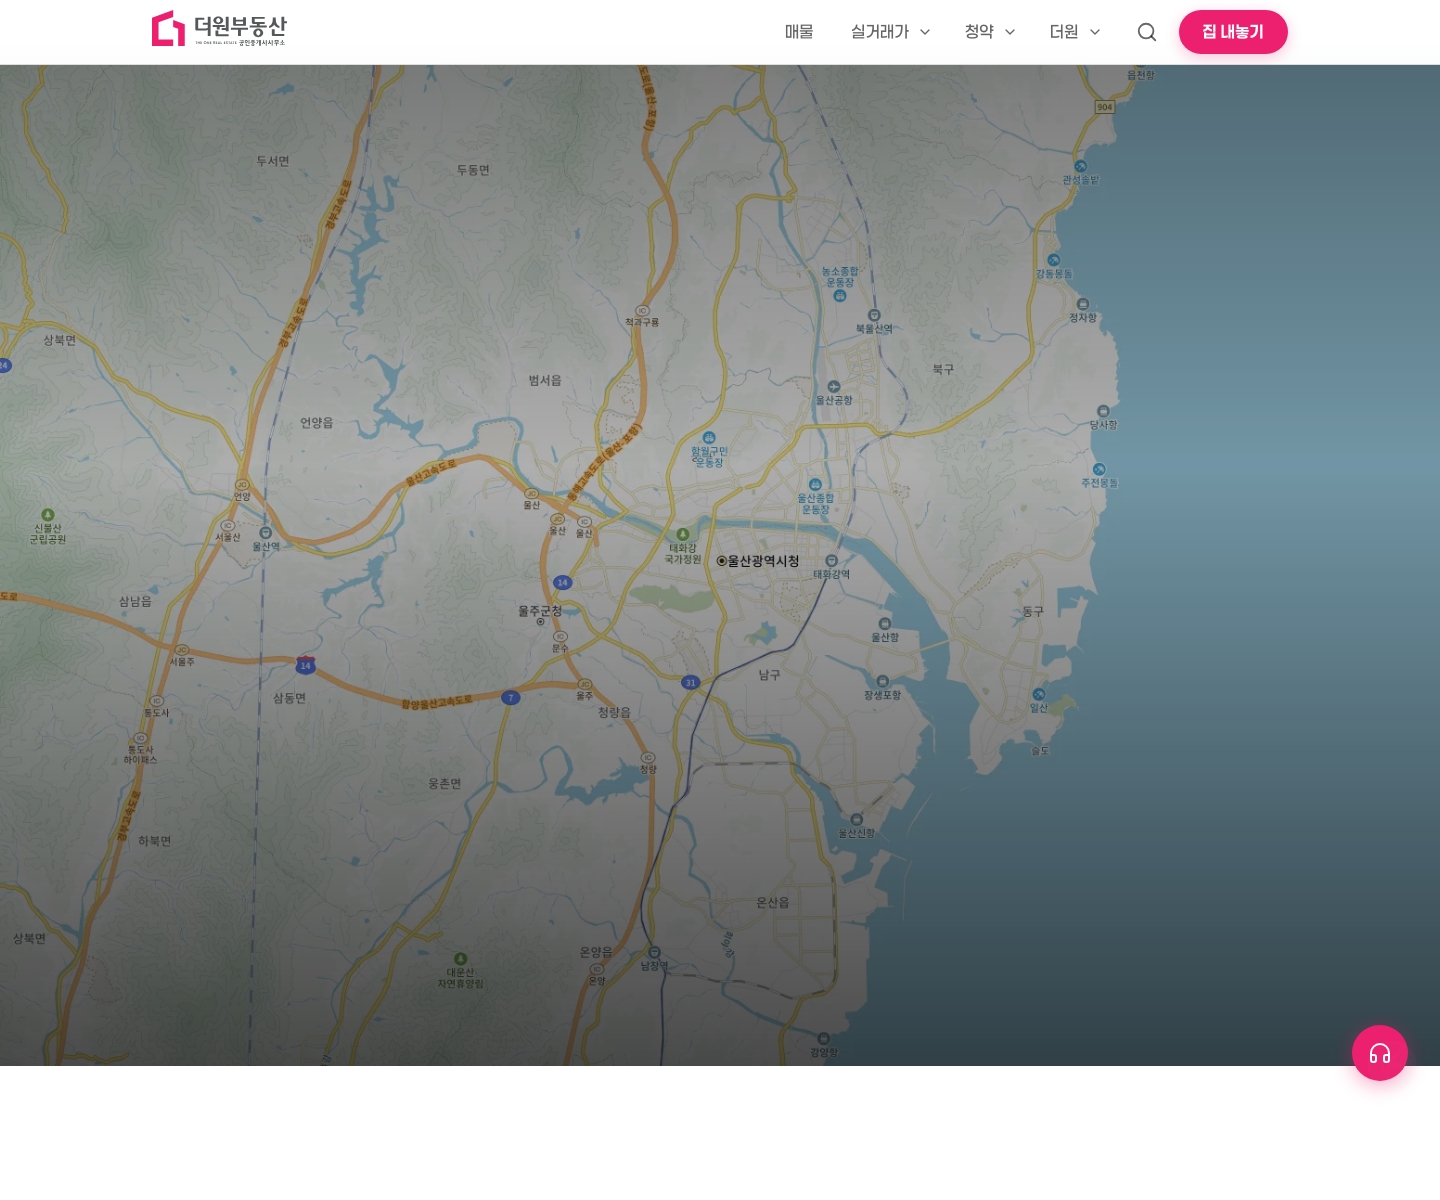
Task: Expand the 더원 dropdown chevron
Action: (1095, 32)
